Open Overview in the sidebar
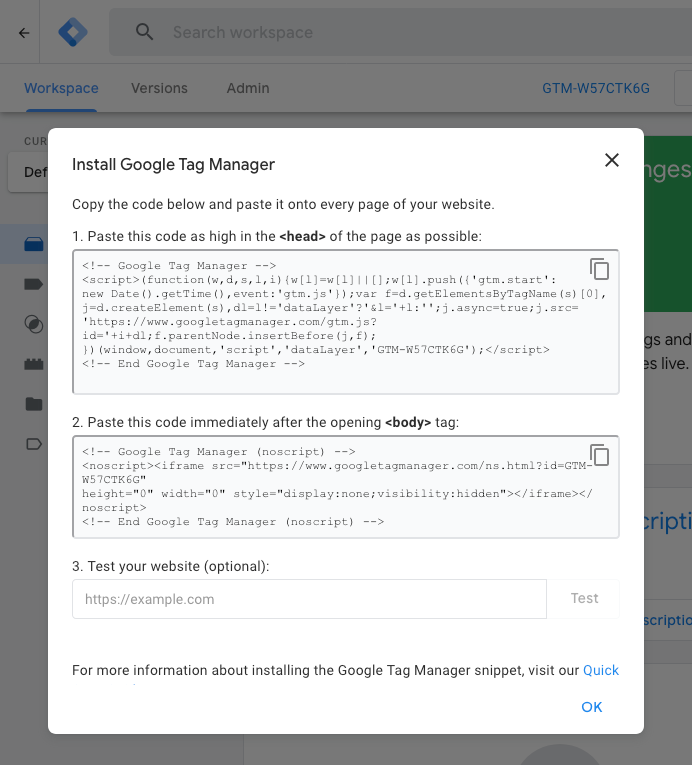The height and width of the screenshot is (765, 692). (34, 244)
